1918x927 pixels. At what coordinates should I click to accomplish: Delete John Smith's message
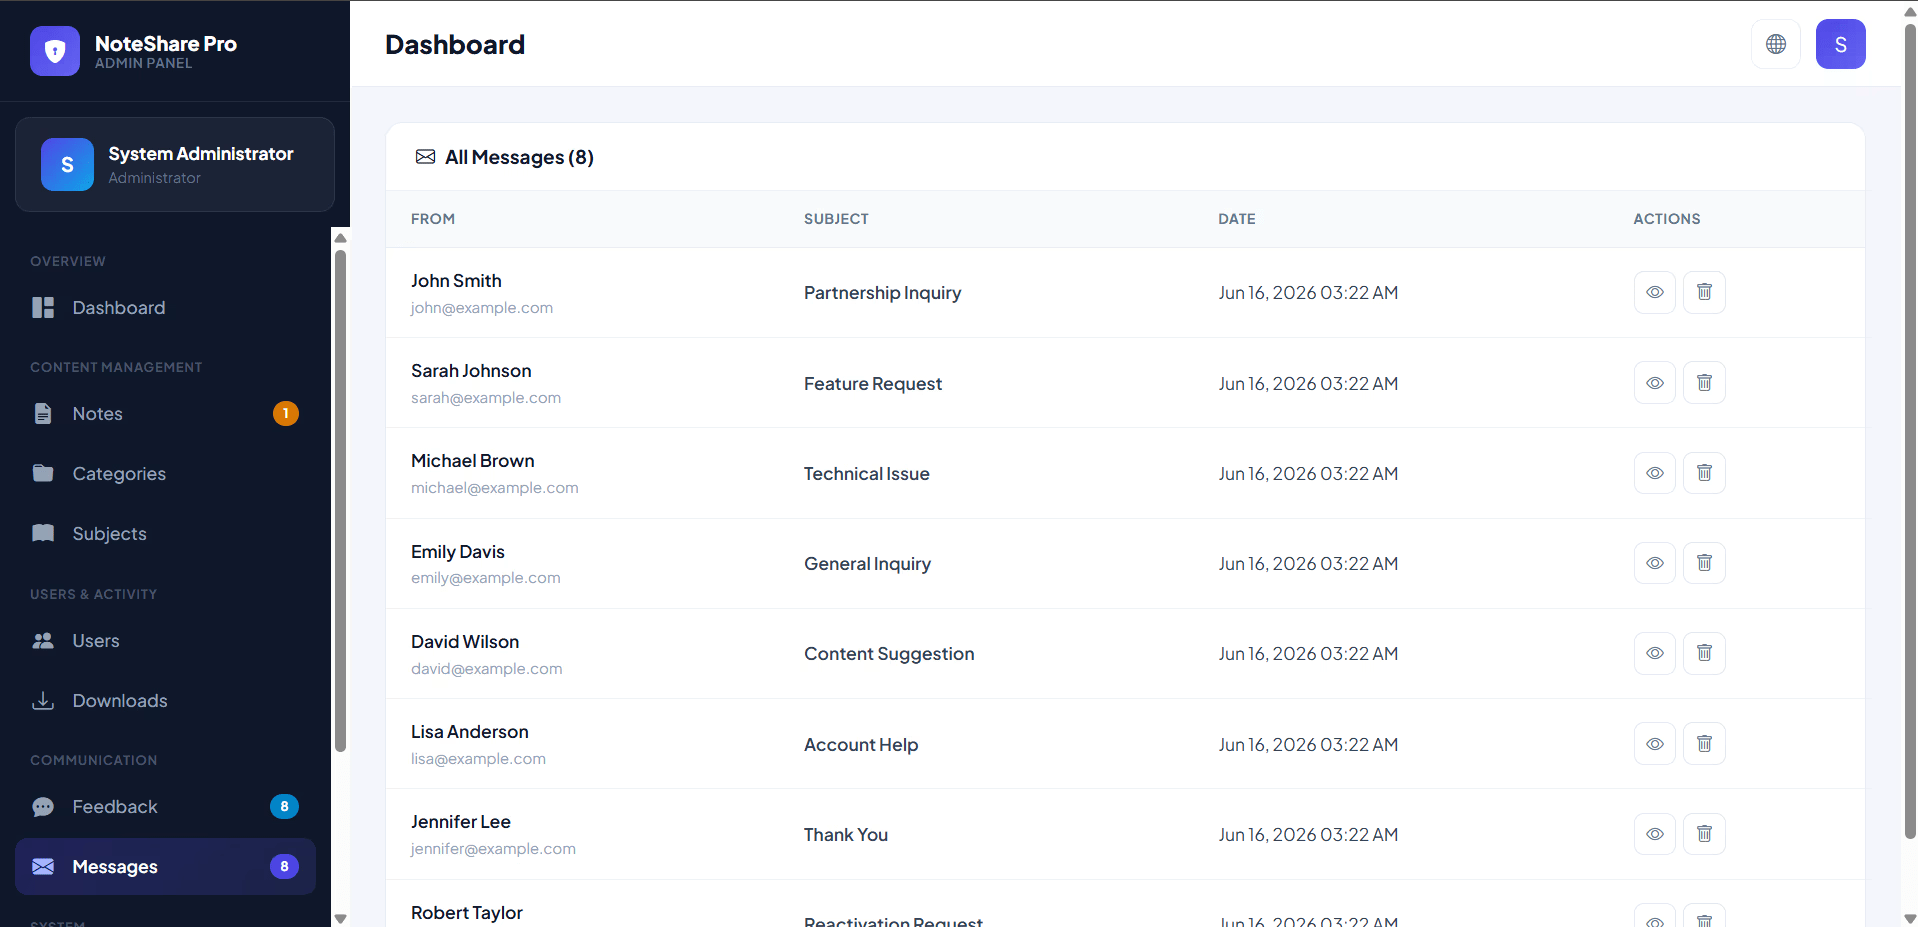[x=1705, y=292]
